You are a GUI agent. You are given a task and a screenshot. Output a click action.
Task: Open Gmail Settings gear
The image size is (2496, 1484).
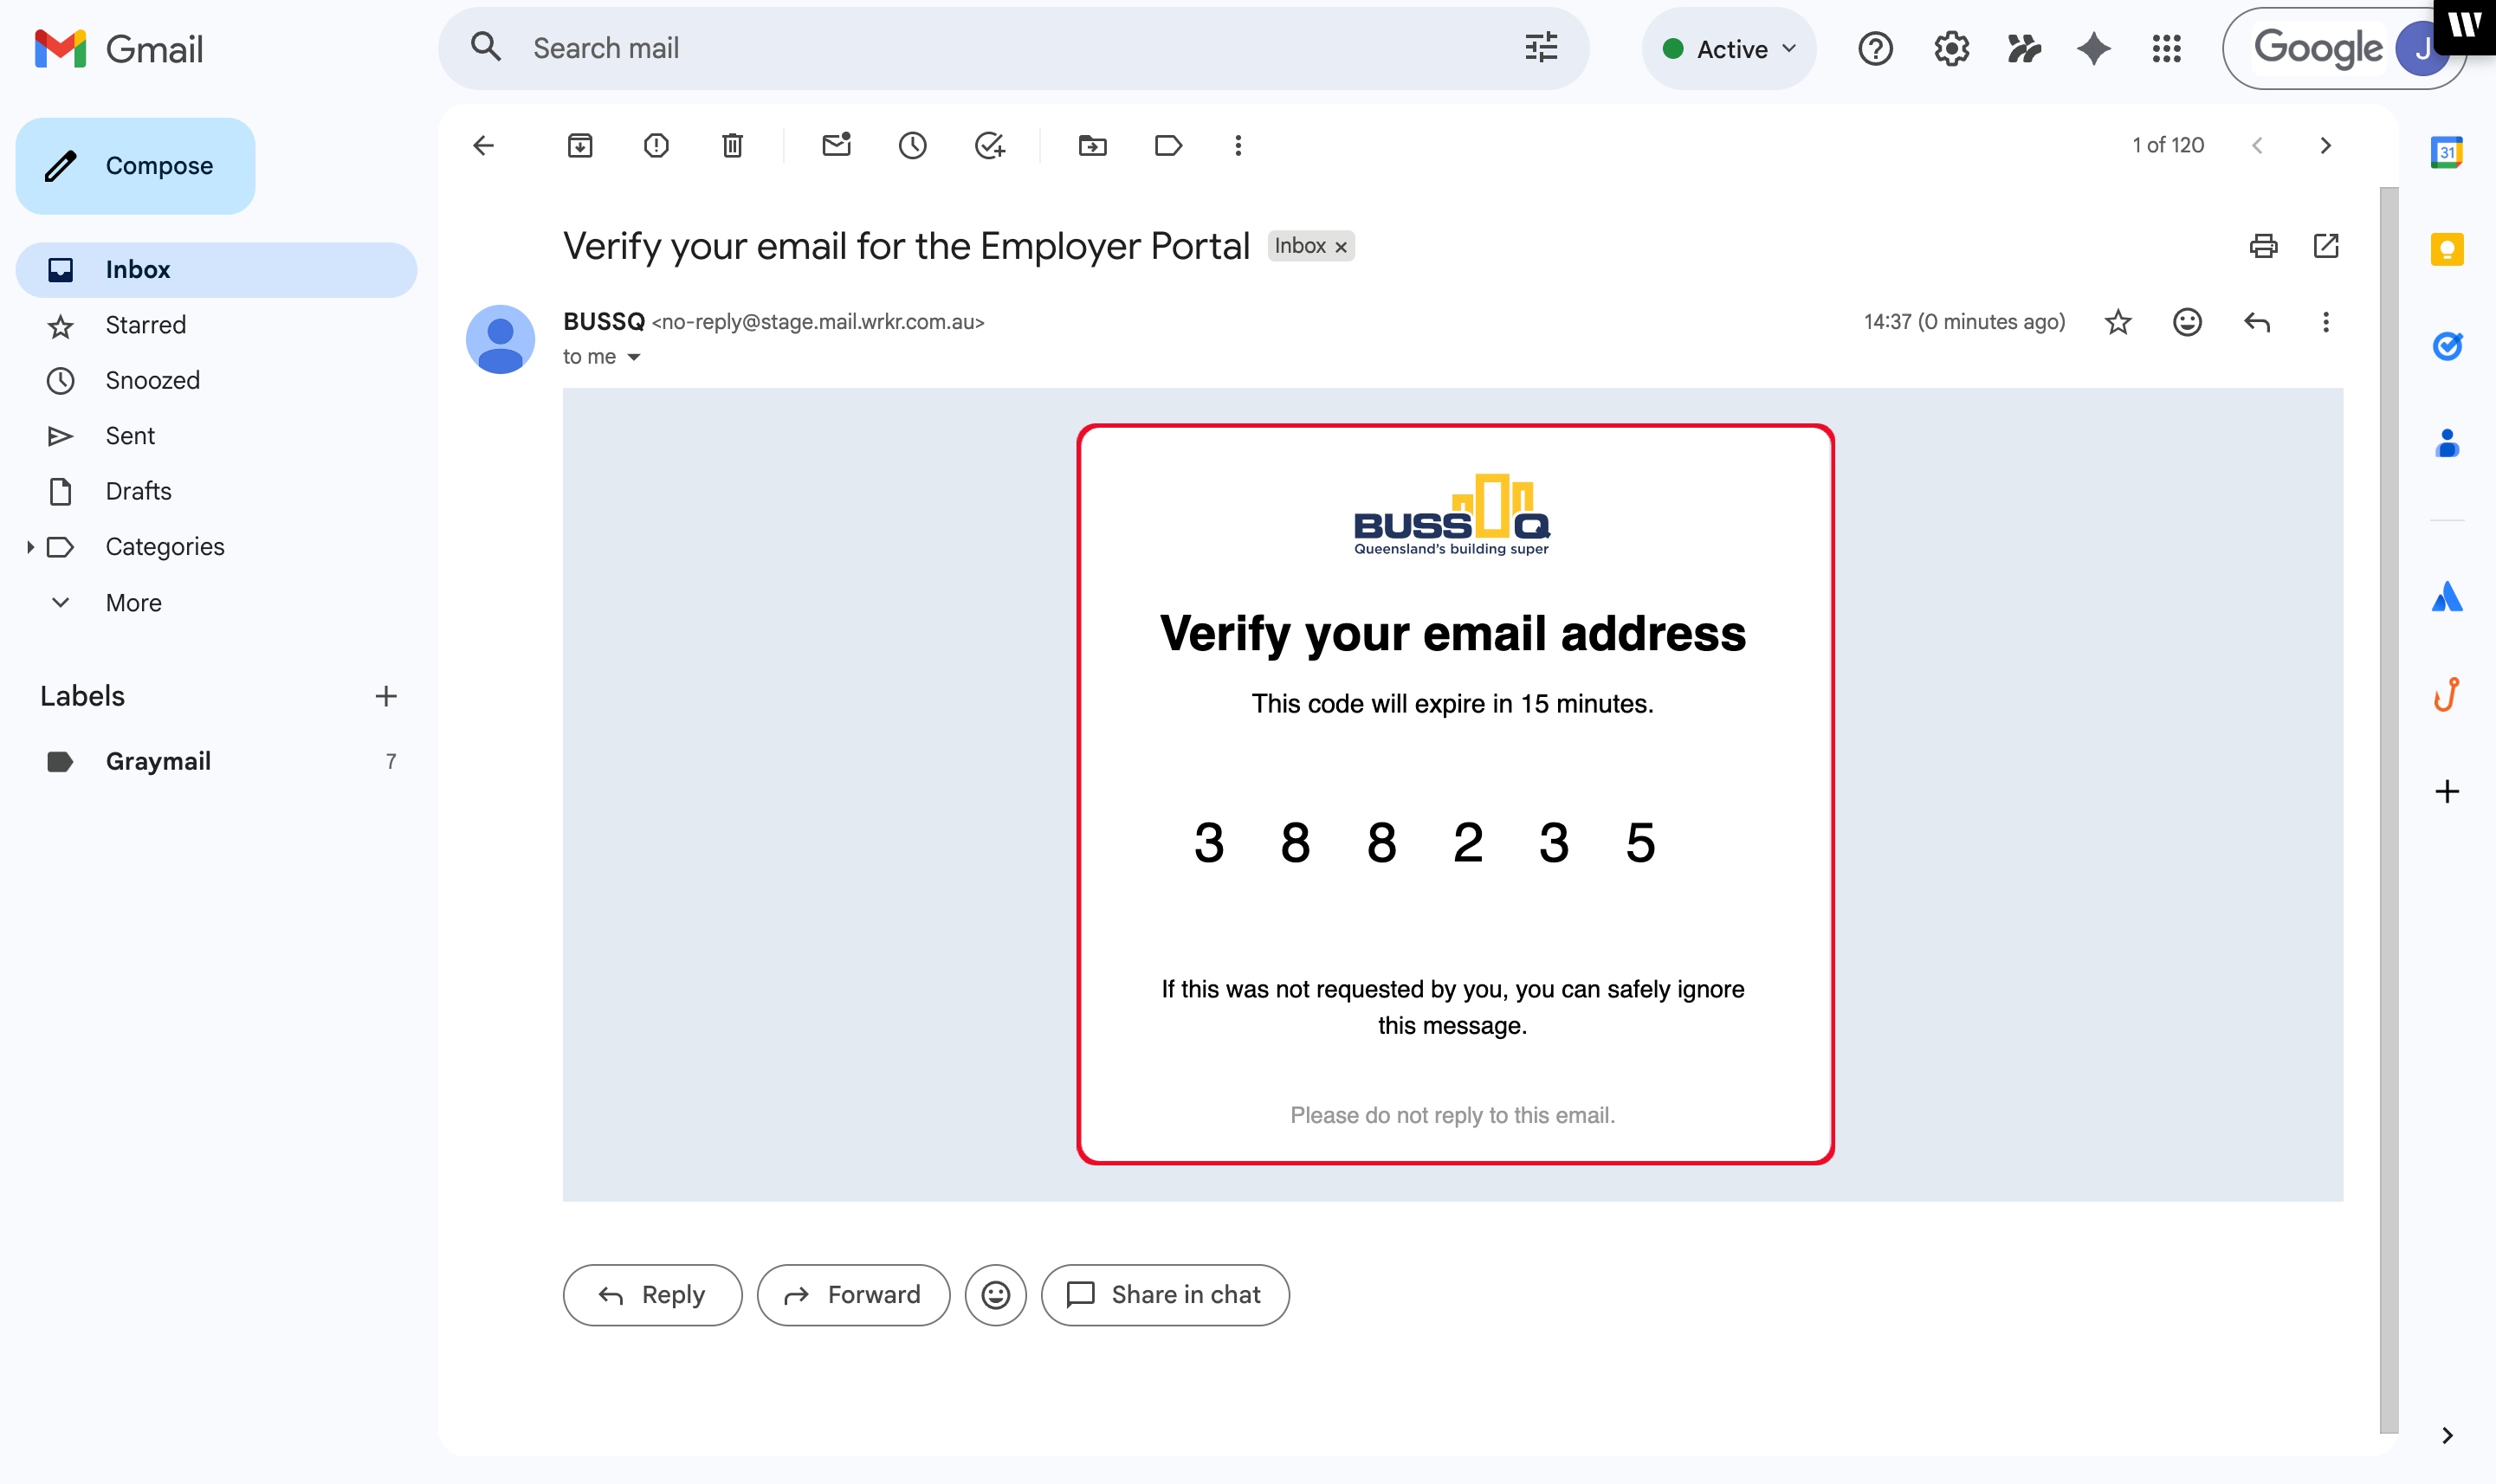[x=1951, y=48]
